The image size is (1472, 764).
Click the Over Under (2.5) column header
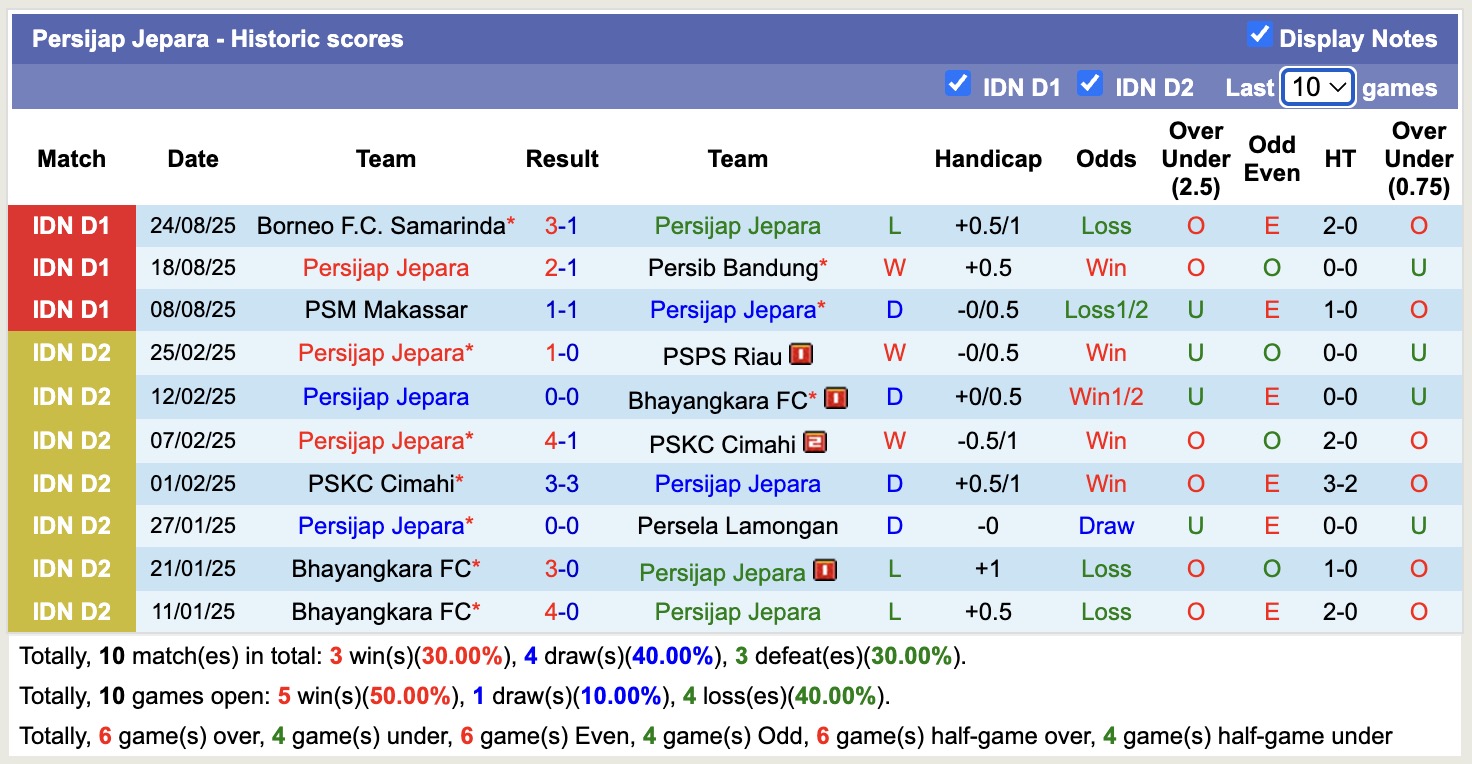1196,159
